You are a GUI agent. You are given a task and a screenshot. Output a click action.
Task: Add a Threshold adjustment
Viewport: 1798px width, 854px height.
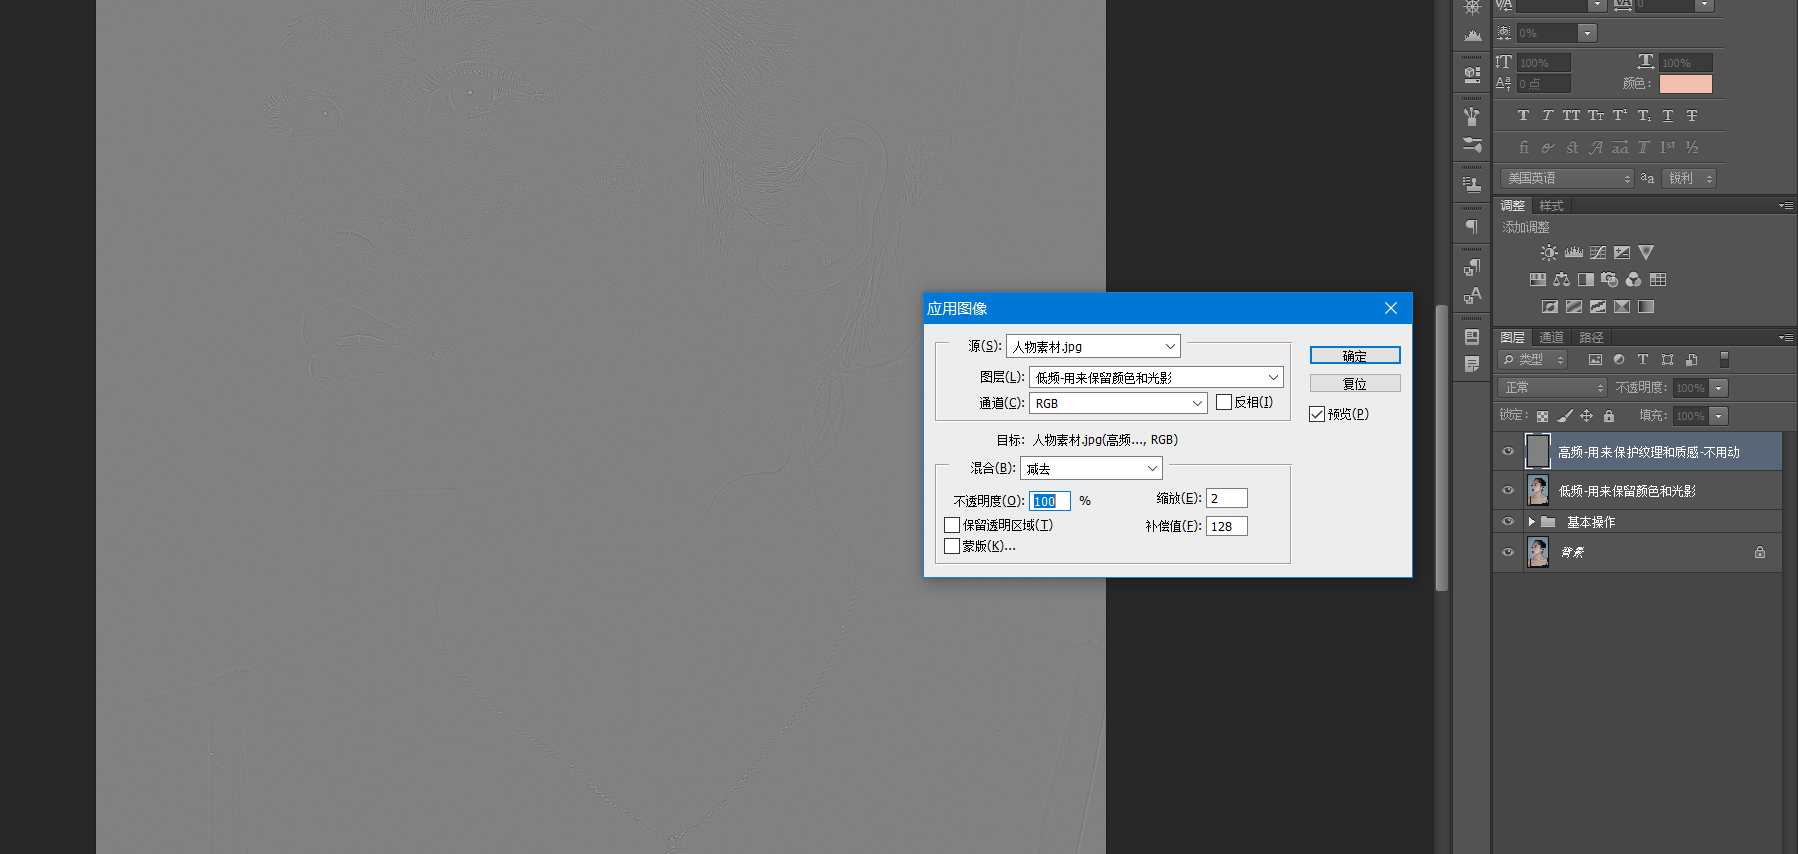1598,306
